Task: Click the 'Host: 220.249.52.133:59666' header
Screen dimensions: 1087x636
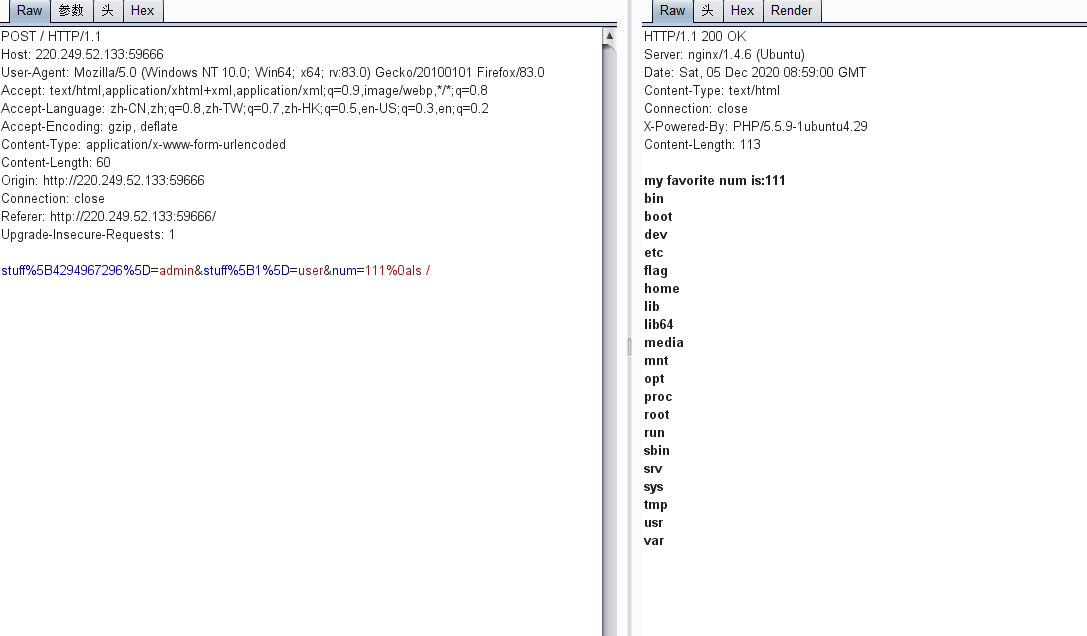Action: [82, 54]
